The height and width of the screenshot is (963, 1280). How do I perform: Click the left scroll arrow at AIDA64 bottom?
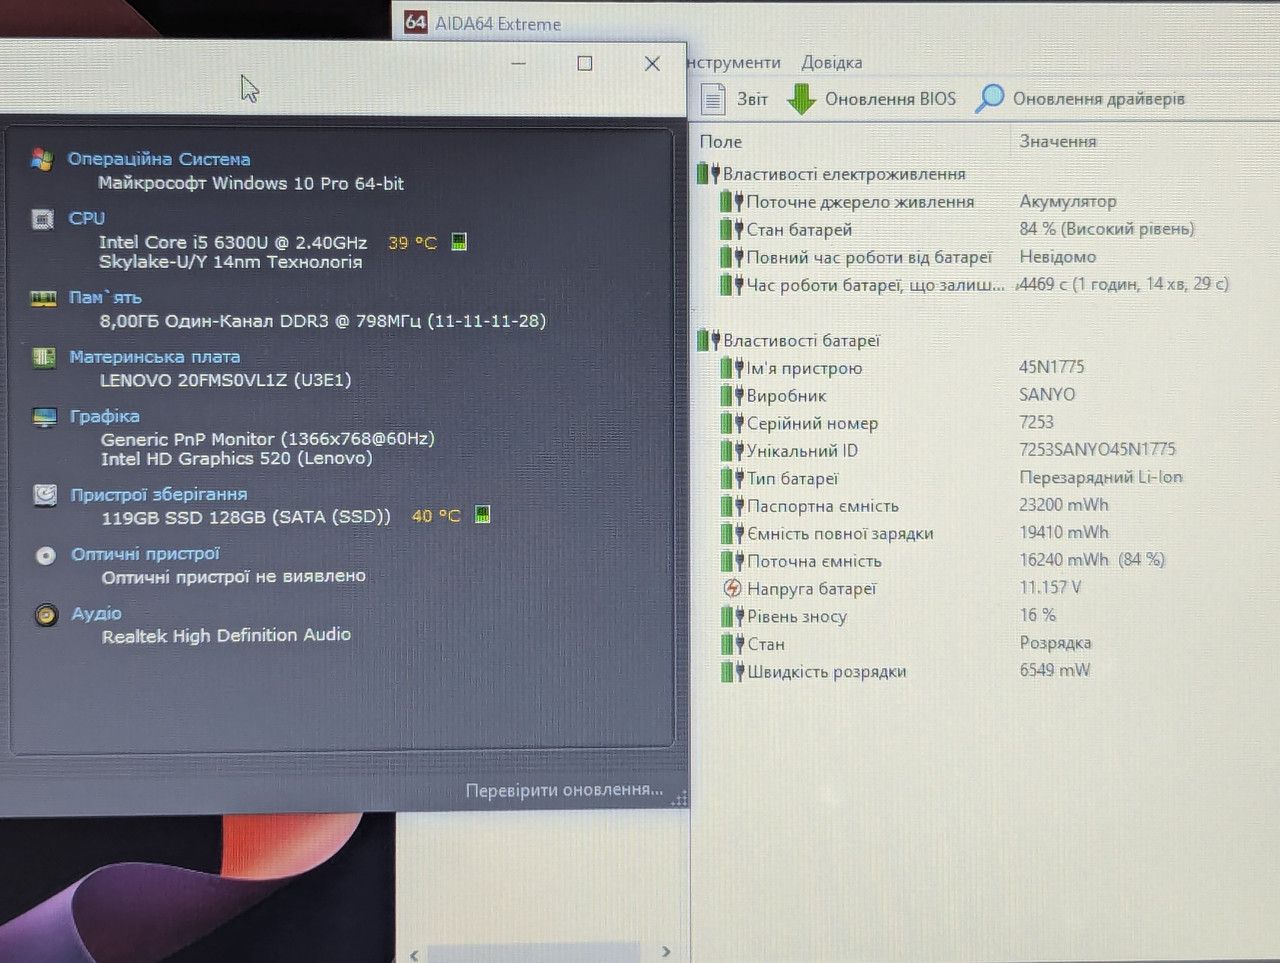pos(414,955)
